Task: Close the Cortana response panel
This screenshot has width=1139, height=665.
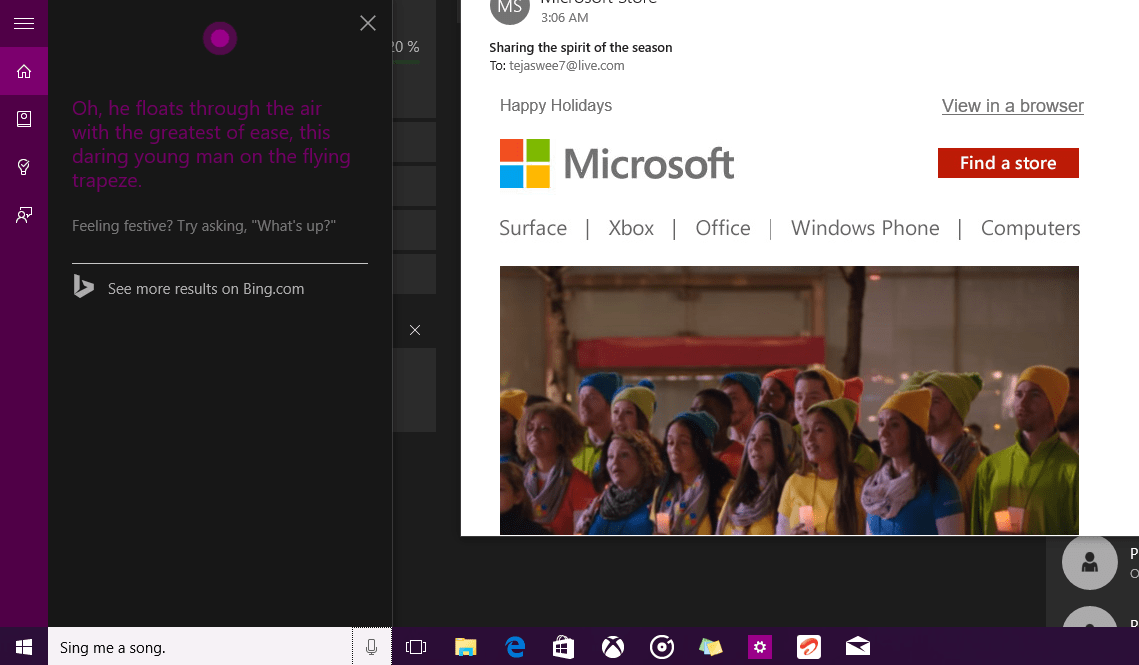Action: pyautogui.click(x=368, y=23)
